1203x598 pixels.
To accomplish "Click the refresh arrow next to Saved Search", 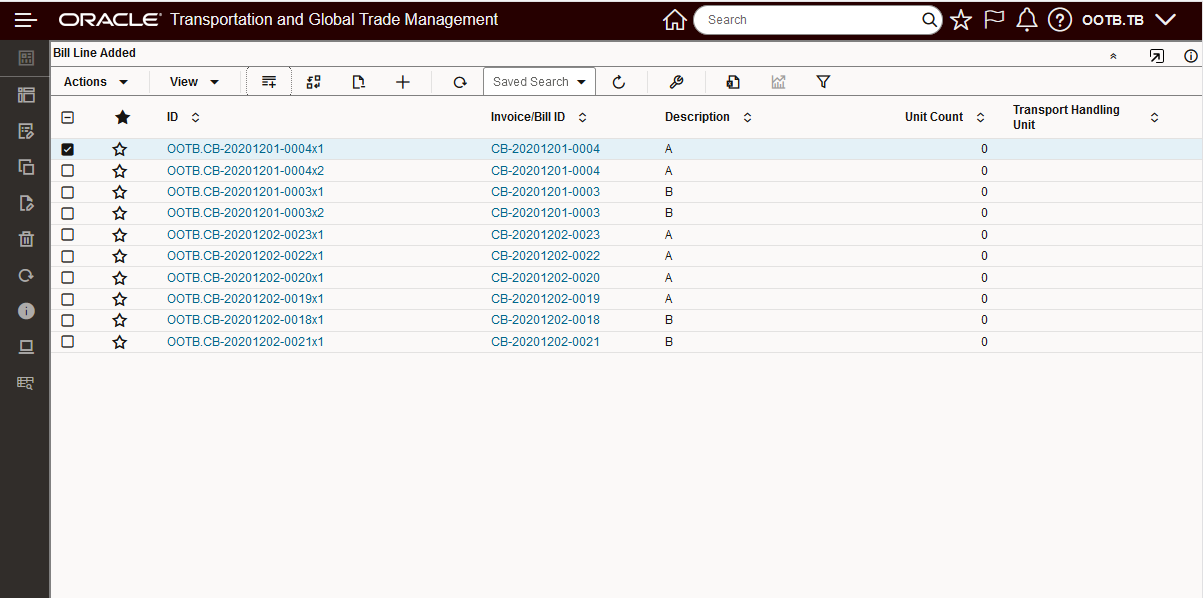I will [x=620, y=81].
